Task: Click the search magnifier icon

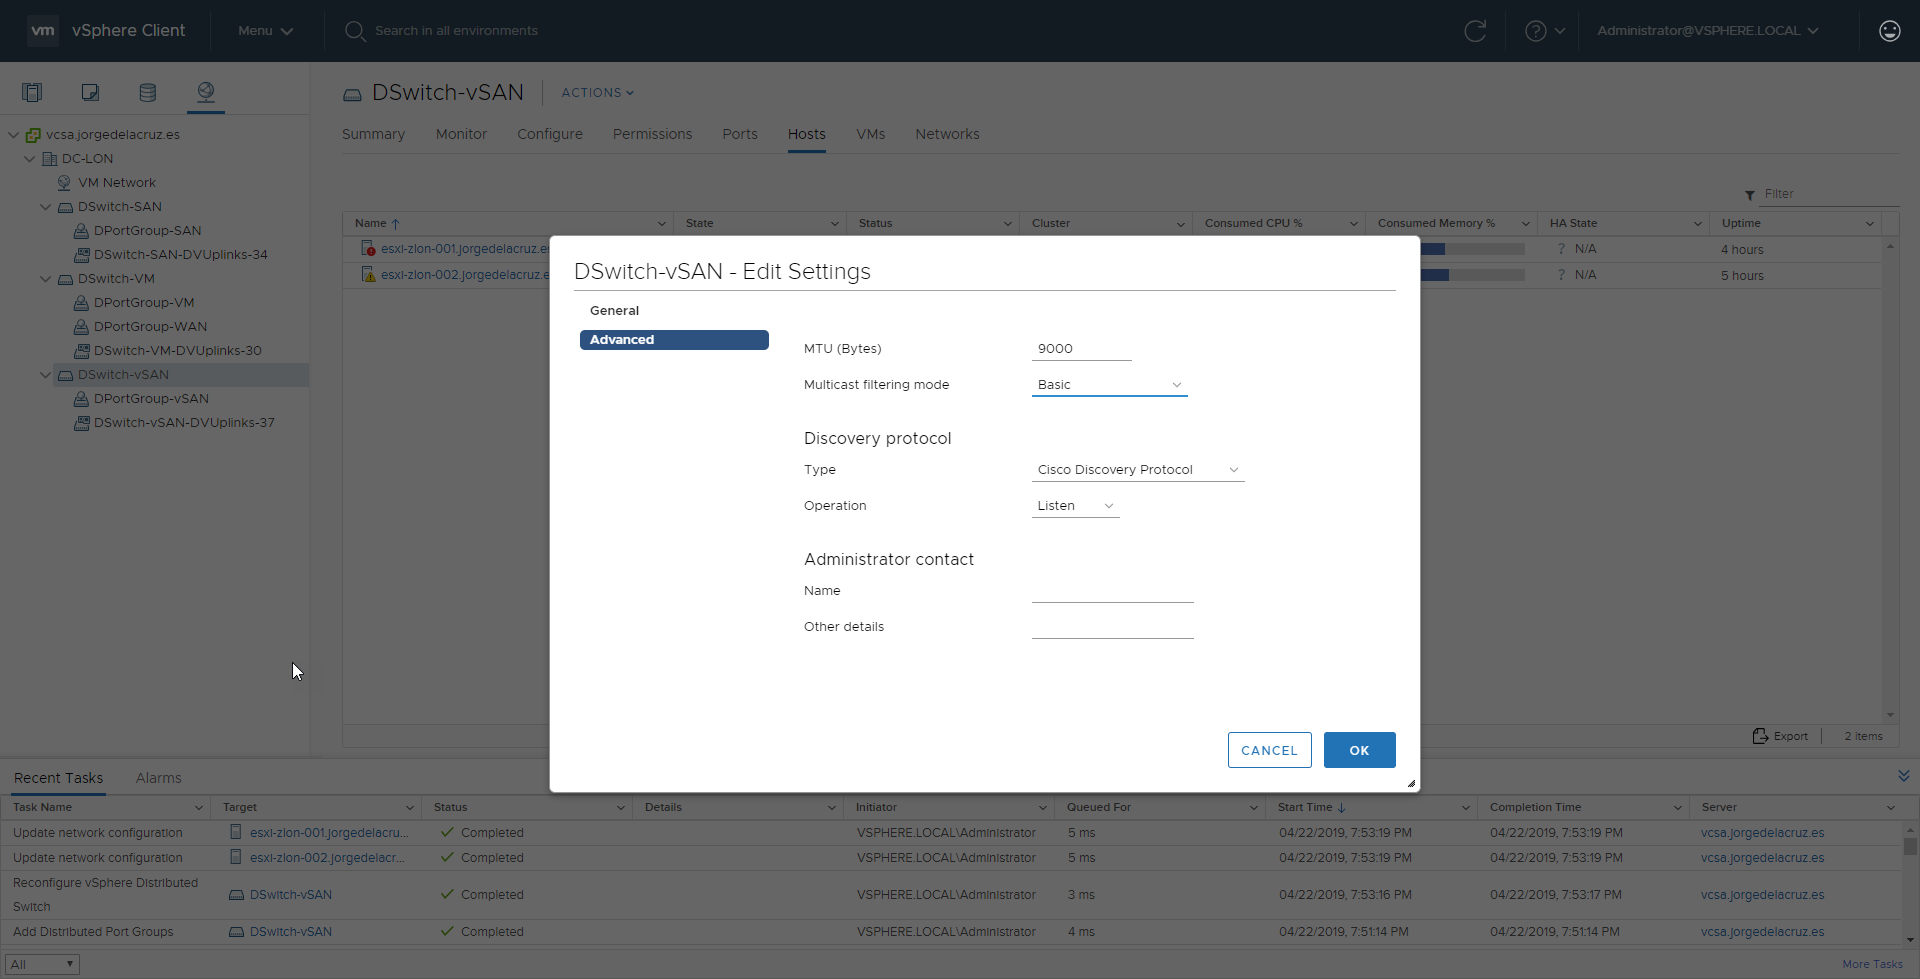Action: (354, 31)
